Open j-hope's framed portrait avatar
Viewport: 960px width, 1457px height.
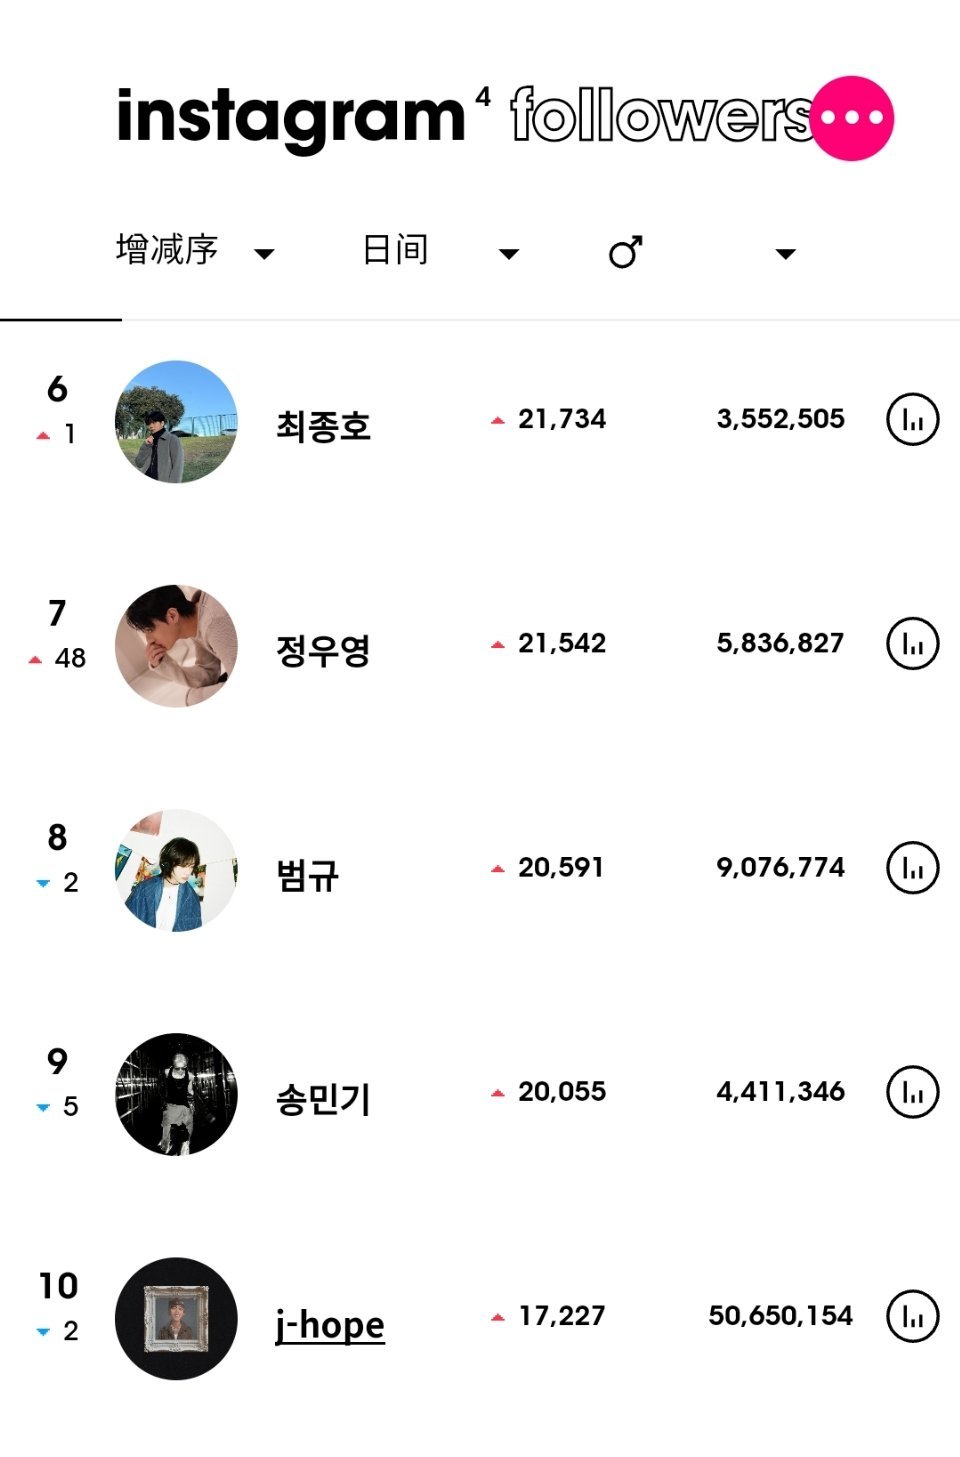coord(176,1318)
